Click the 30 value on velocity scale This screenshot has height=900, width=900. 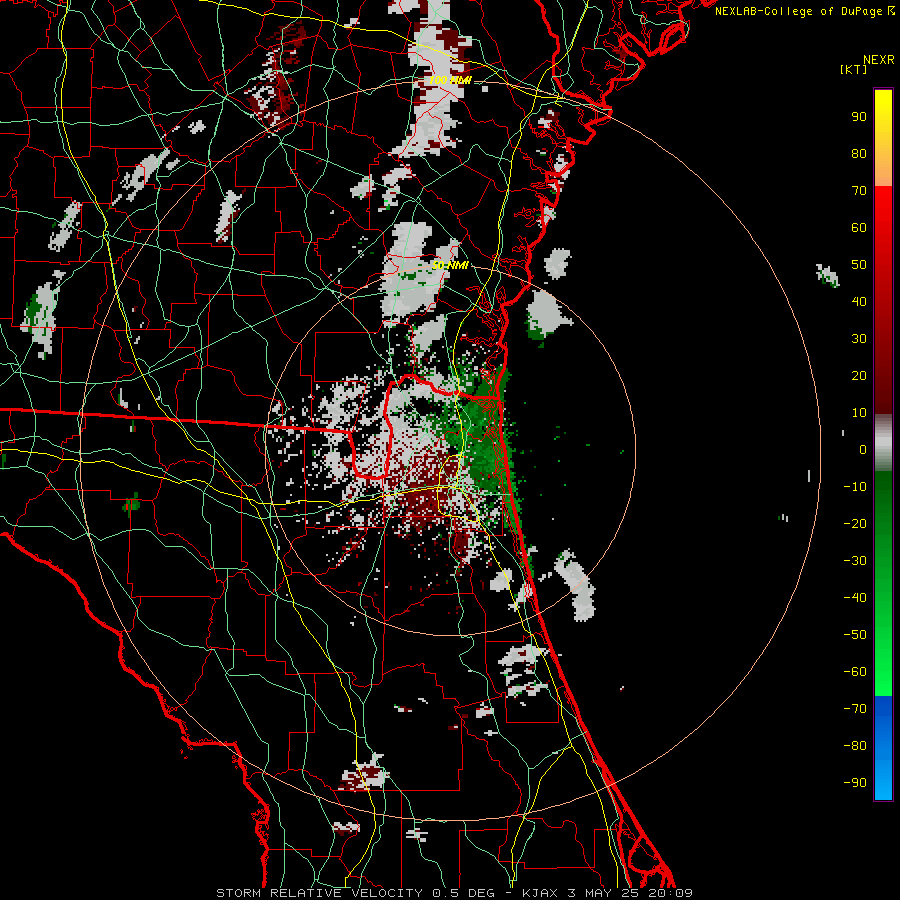[x=859, y=339]
